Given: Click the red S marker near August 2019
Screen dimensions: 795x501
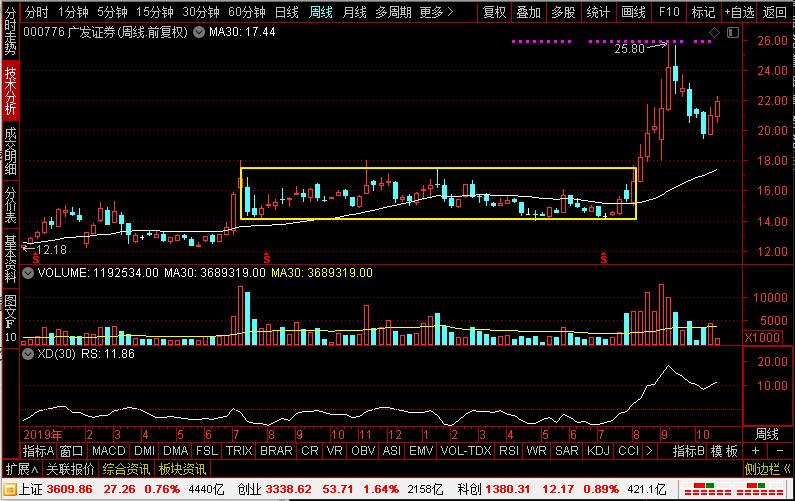Looking at the screenshot, I should click(x=267, y=258).
